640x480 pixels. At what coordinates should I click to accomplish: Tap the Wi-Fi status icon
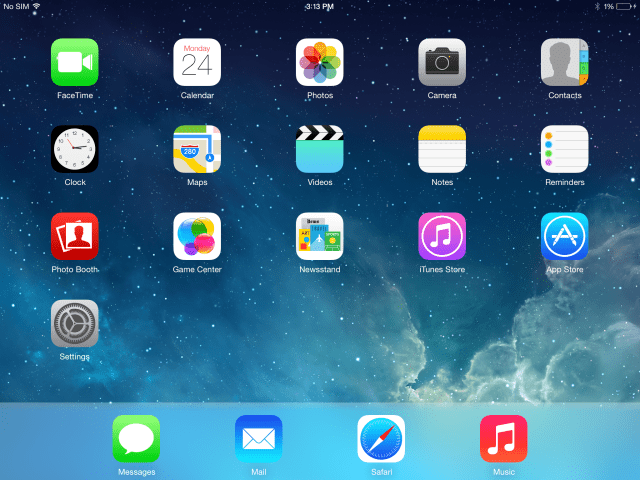point(36,6)
